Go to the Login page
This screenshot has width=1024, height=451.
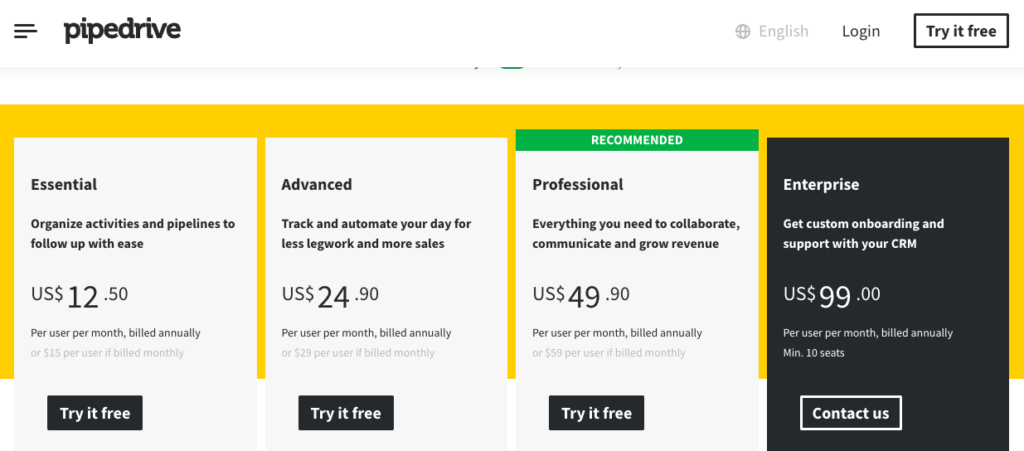click(x=861, y=31)
